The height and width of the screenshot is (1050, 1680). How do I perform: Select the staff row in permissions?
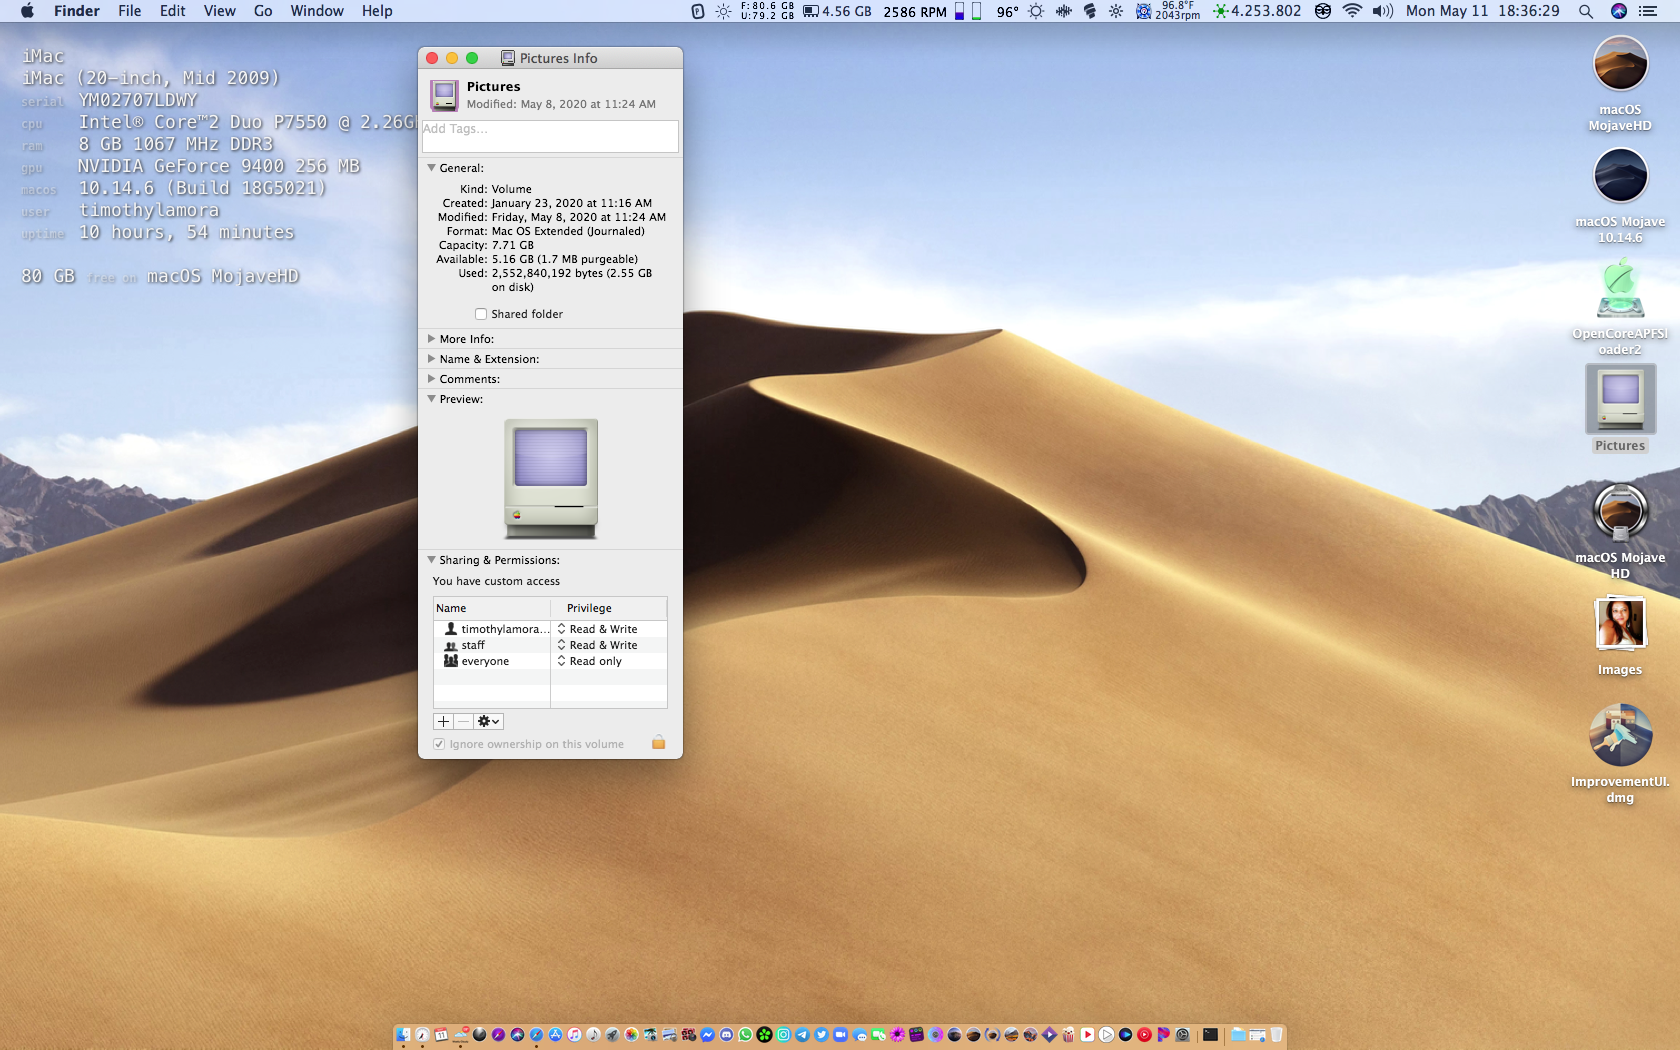point(550,645)
